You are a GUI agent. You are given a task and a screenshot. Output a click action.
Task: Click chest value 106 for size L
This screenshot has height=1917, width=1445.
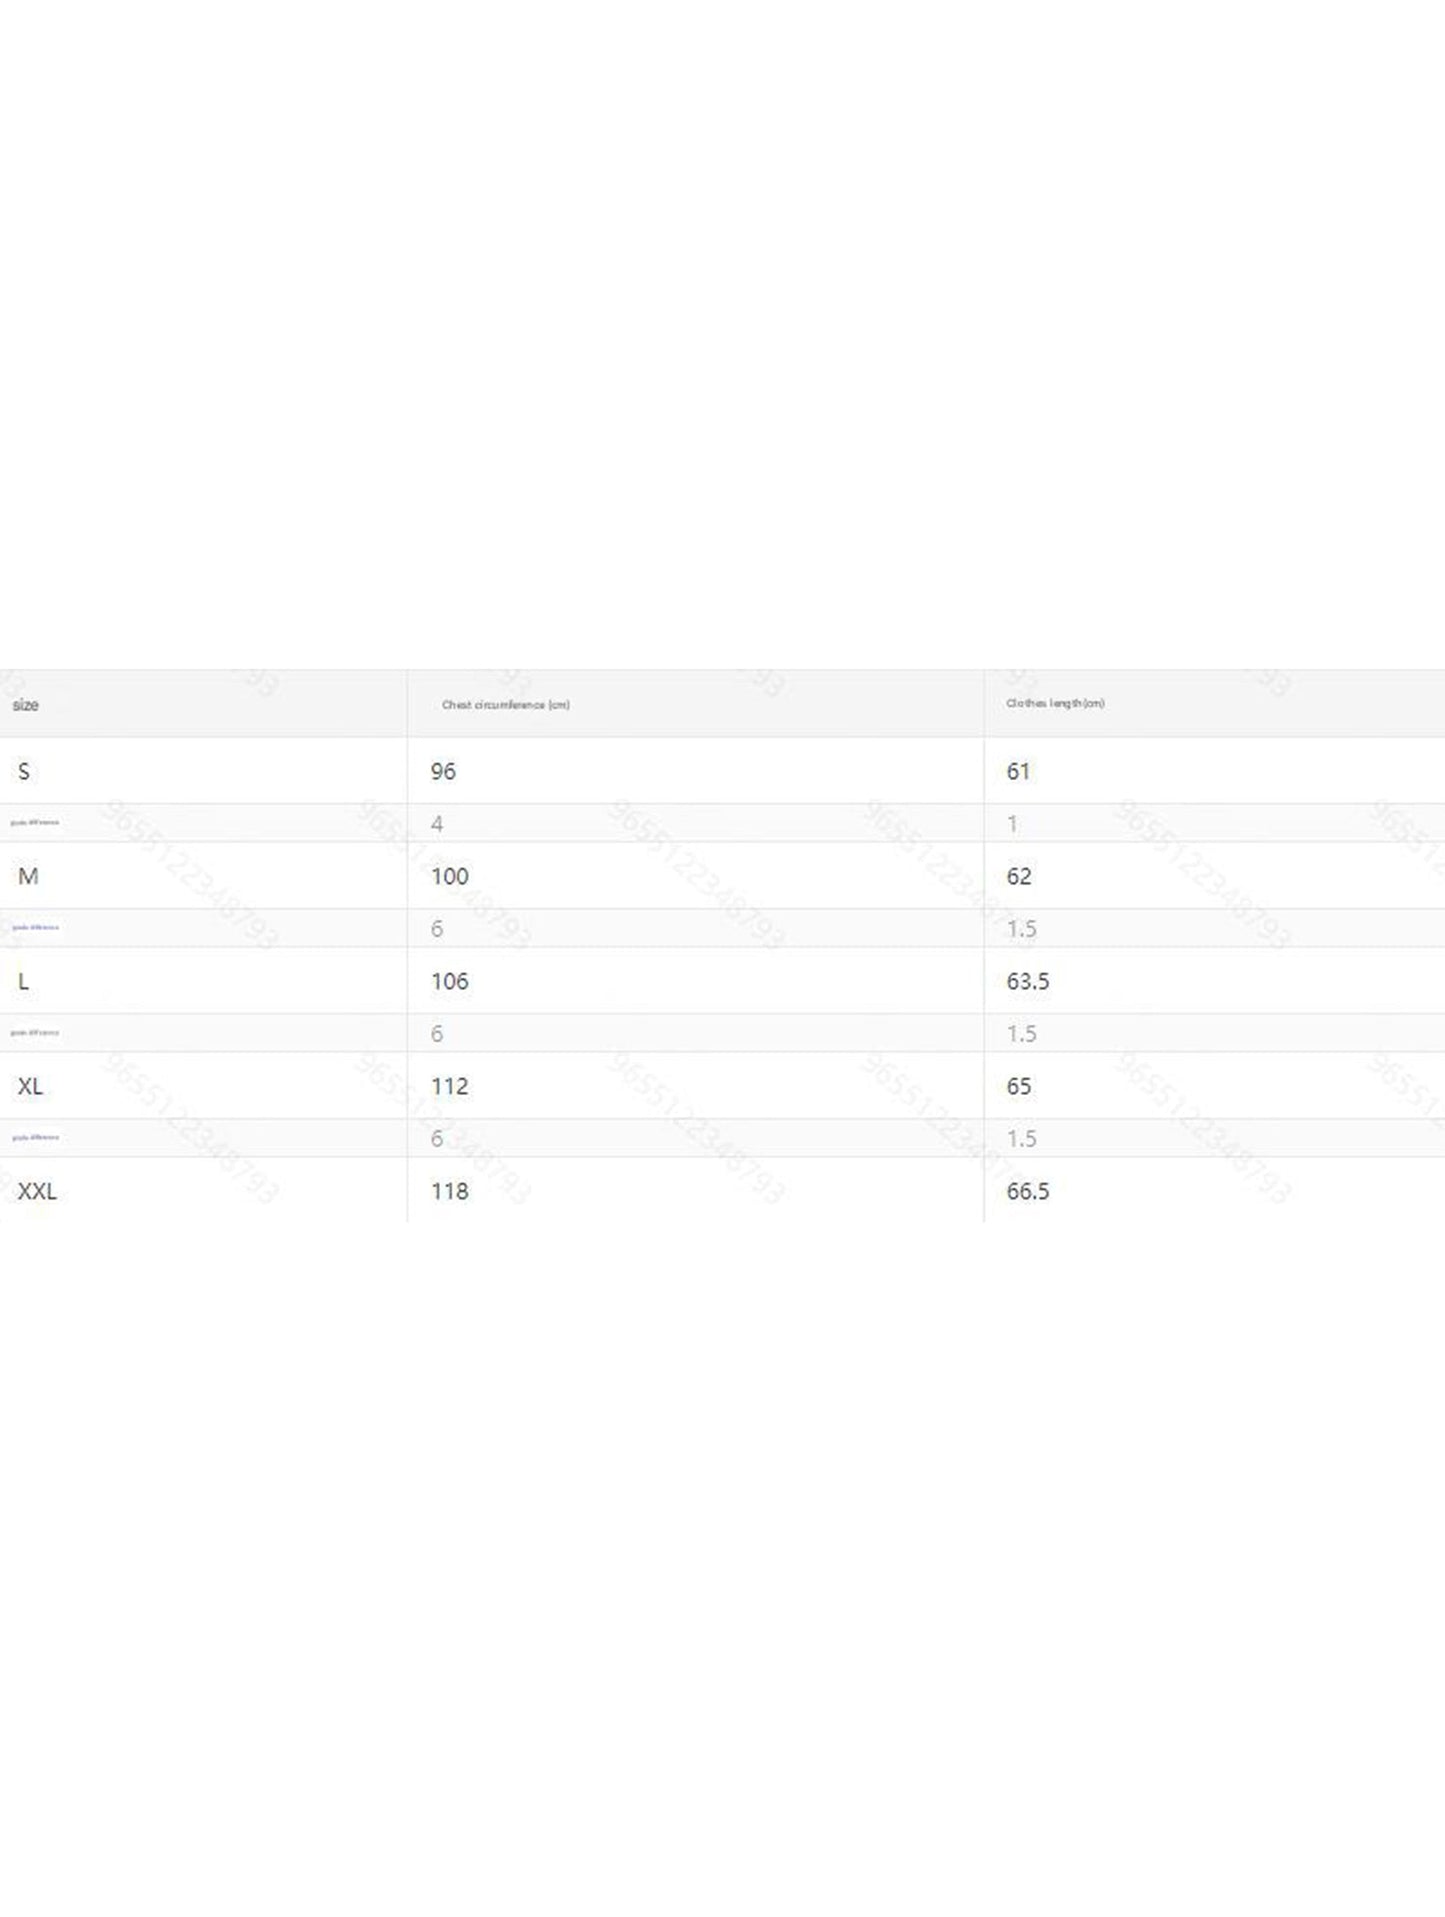pos(449,981)
